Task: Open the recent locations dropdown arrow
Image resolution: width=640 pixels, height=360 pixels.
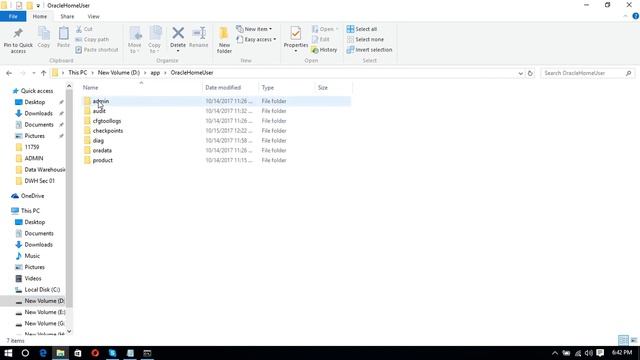Action: [33, 73]
